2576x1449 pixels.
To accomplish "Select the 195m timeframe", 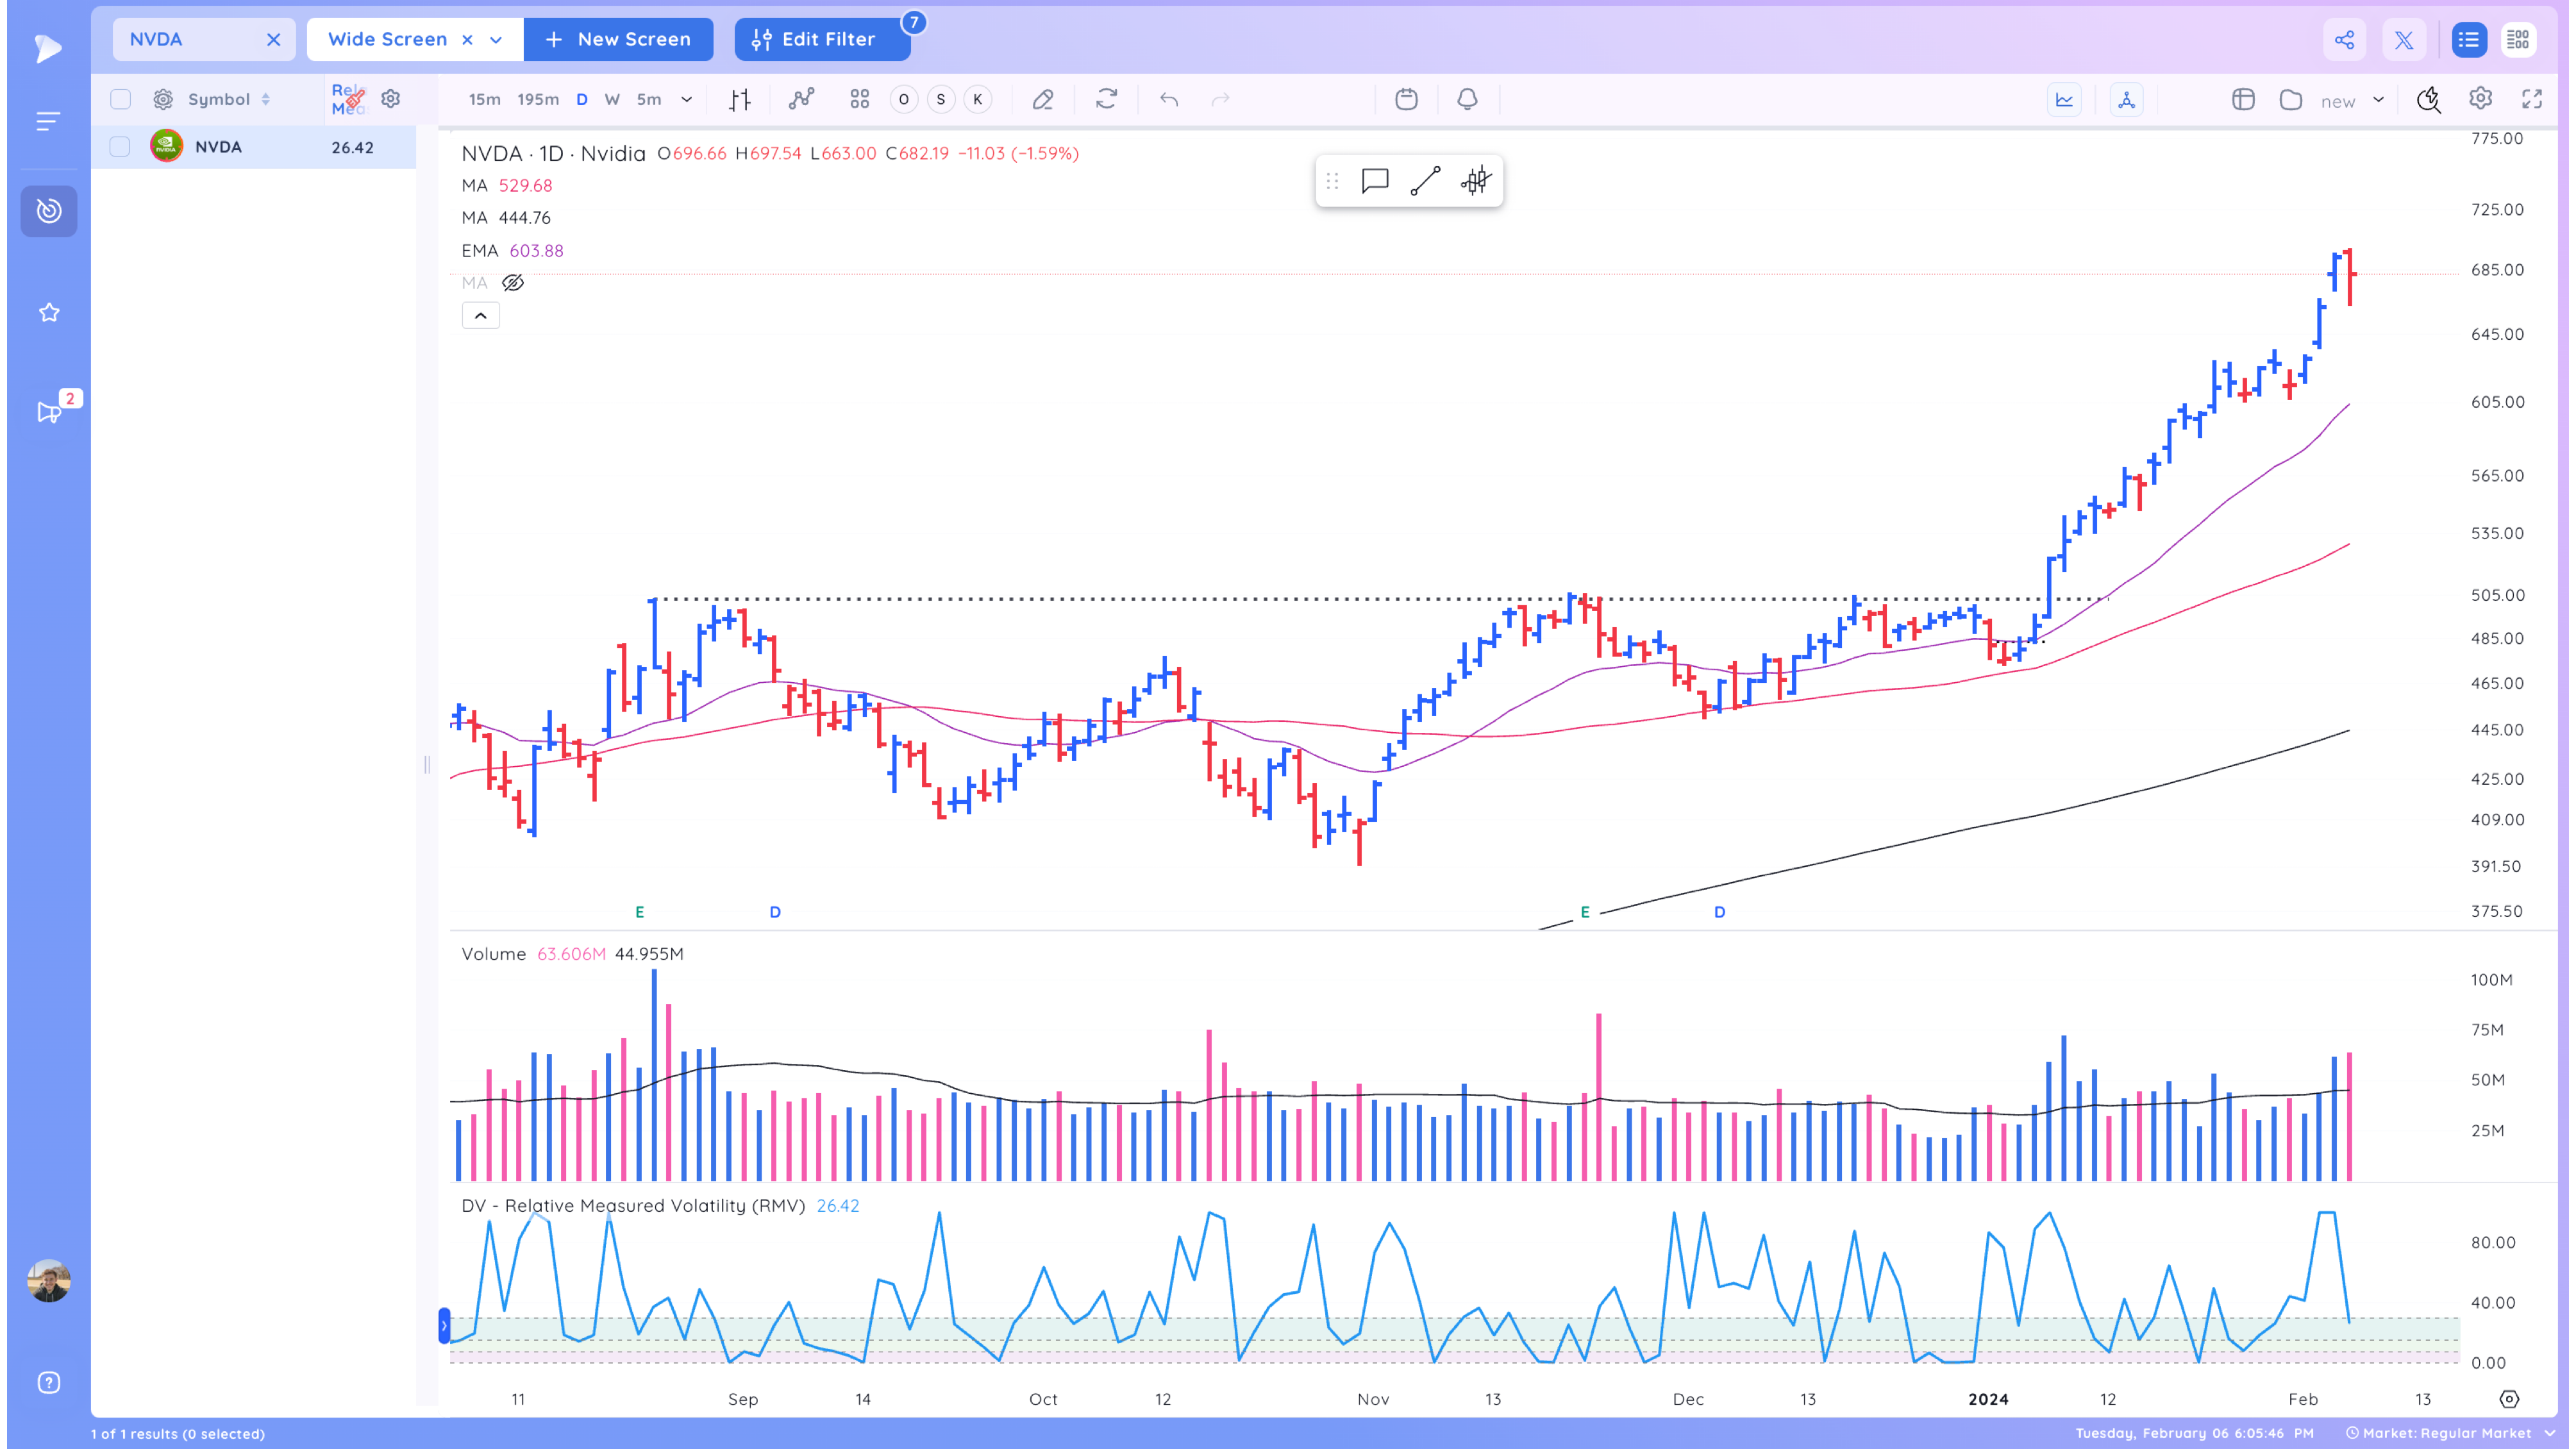I will (x=538, y=99).
